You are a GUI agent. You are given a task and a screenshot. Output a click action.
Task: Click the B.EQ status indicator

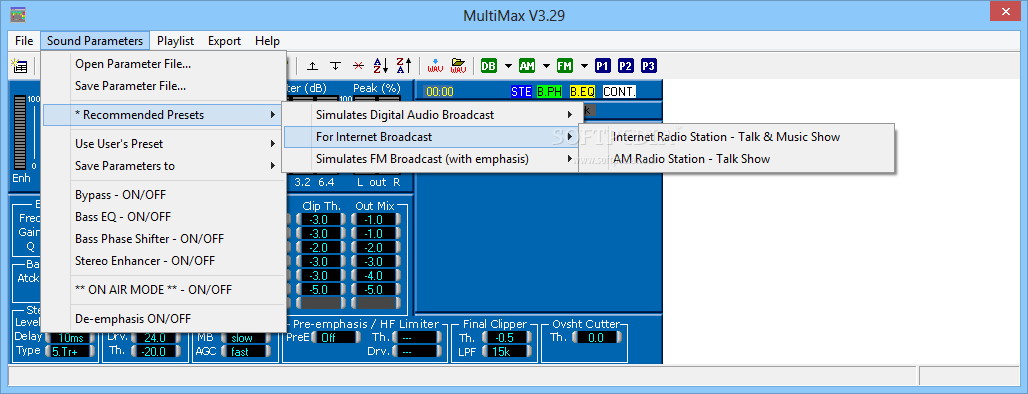click(582, 92)
